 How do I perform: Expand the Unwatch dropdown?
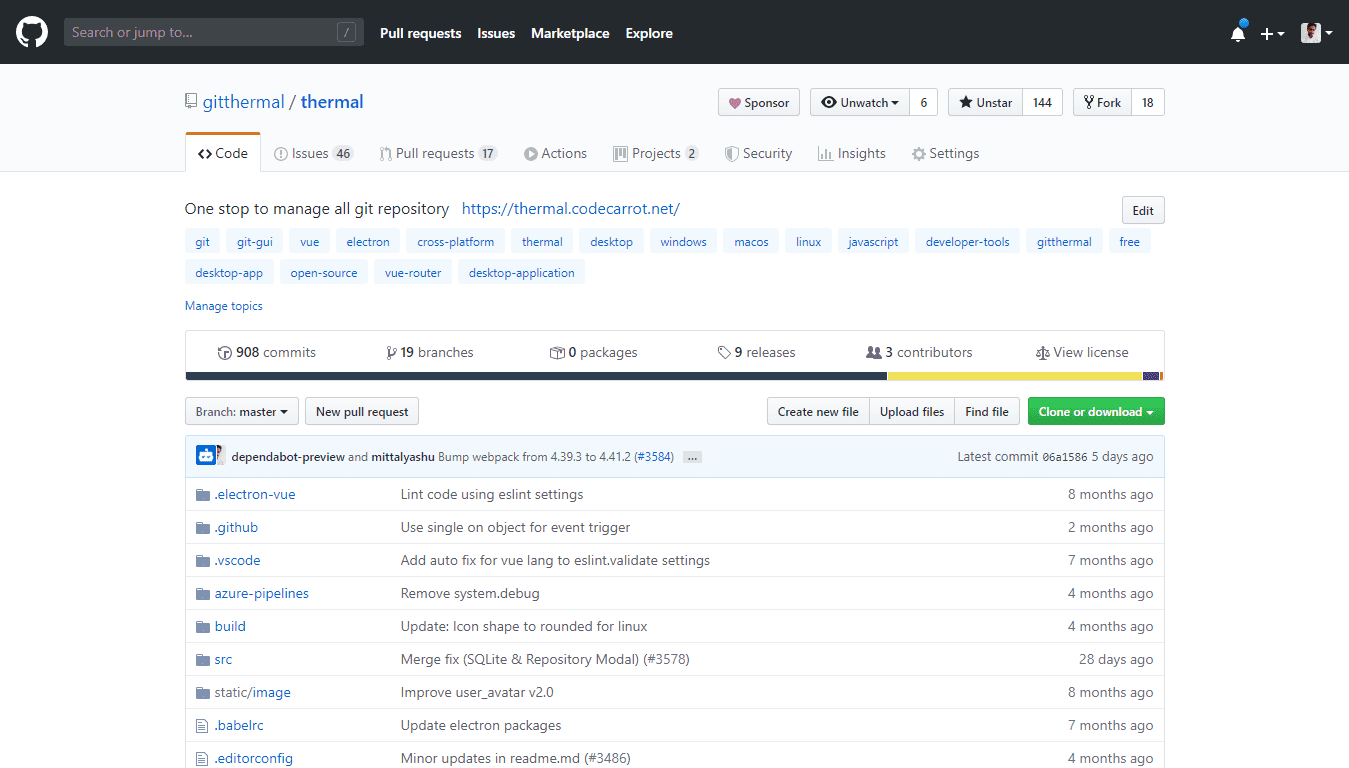tap(859, 102)
